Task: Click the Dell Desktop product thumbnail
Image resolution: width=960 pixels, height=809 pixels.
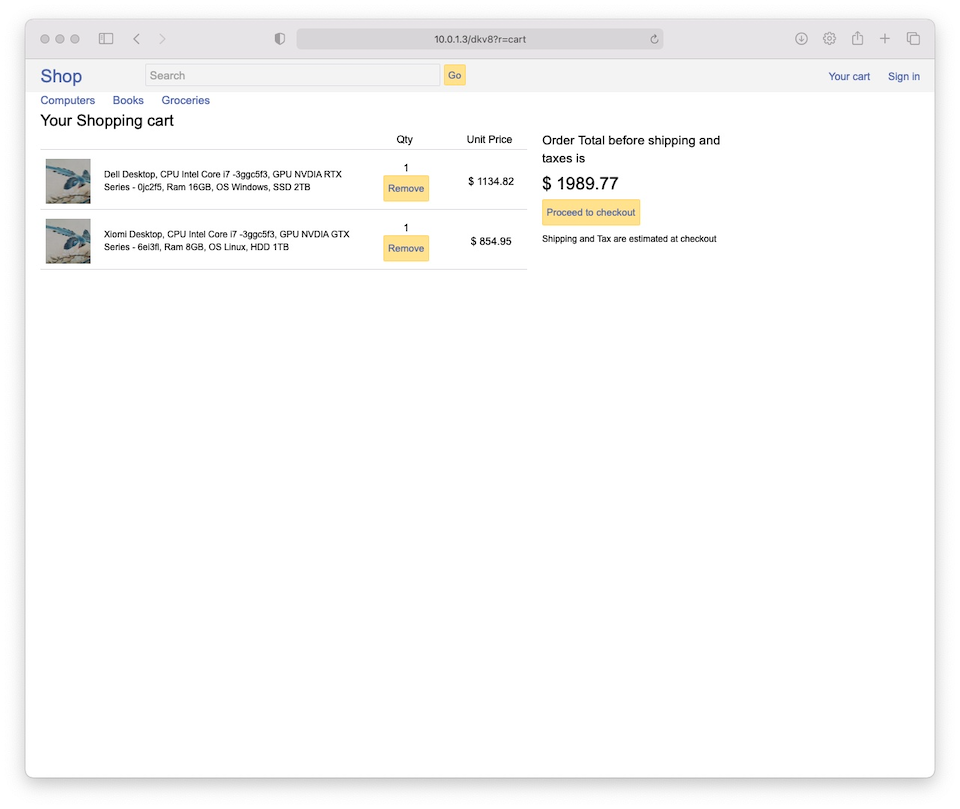Action: [x=68, y=181]
